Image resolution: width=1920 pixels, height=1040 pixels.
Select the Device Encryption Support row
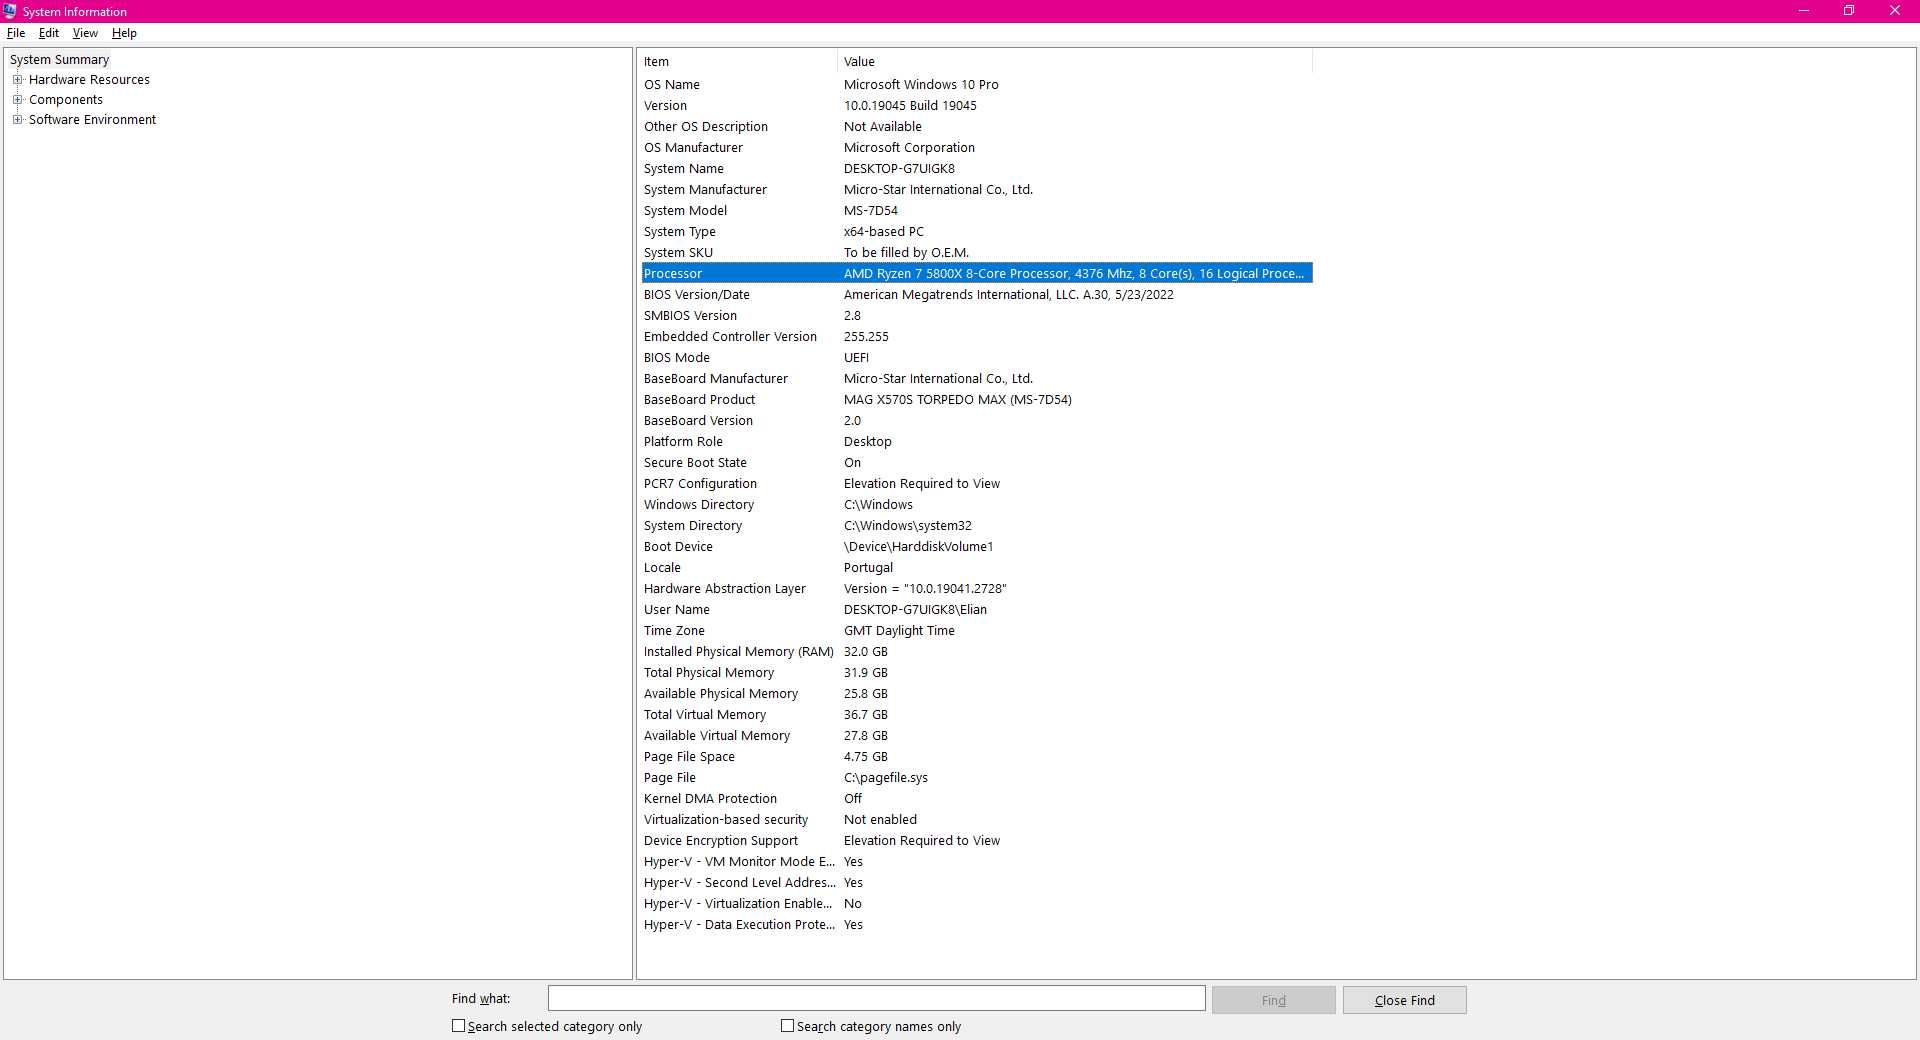pyautogui.click(x=977, y=841)
